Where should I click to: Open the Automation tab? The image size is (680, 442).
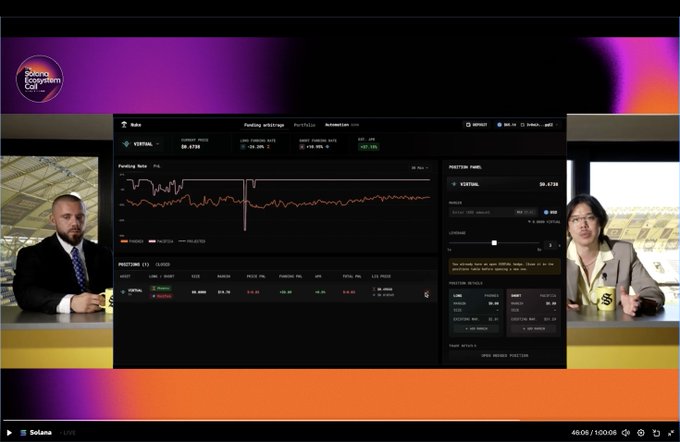[x=337, y=125]
